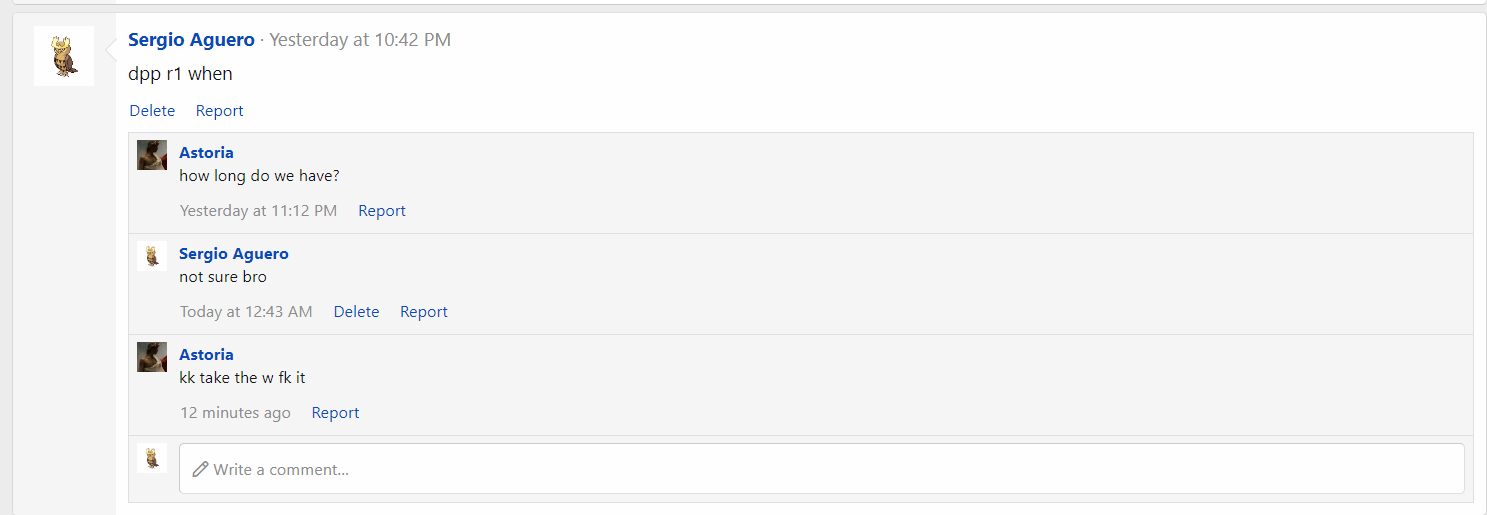
Task: Open Astoria's profile from the "how long do we have?" comment
Action: click(206, 153)
